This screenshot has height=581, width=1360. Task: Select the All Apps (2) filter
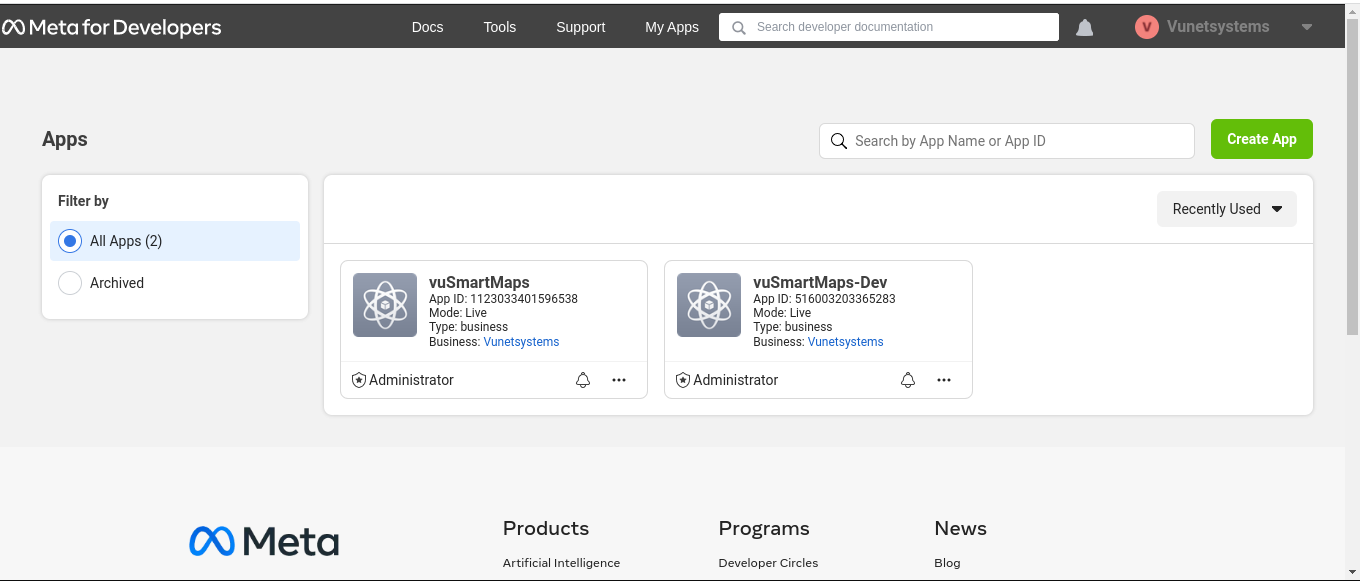[x=70, y=241]
